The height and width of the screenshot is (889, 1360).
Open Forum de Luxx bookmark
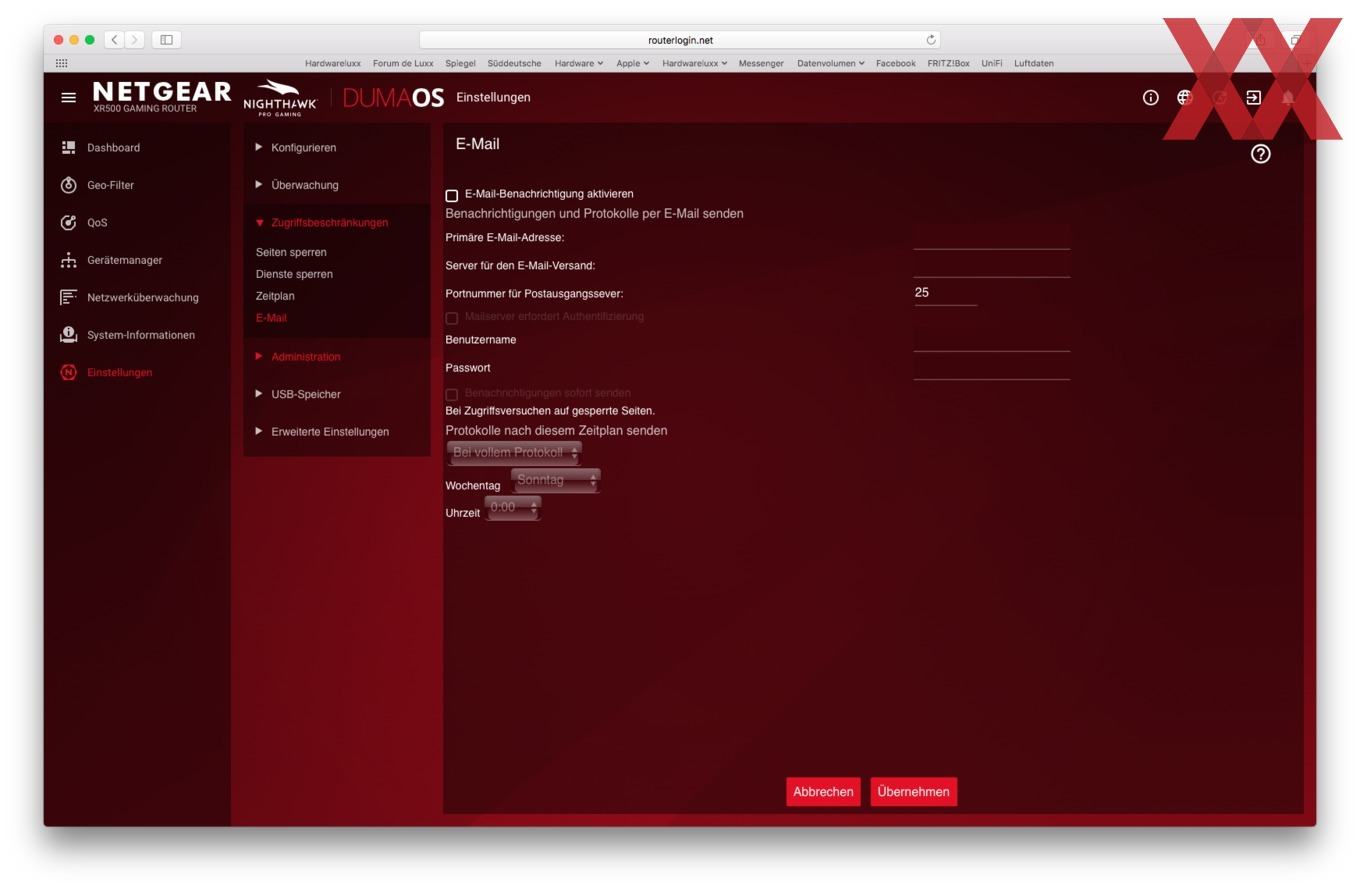coord(403,63)
